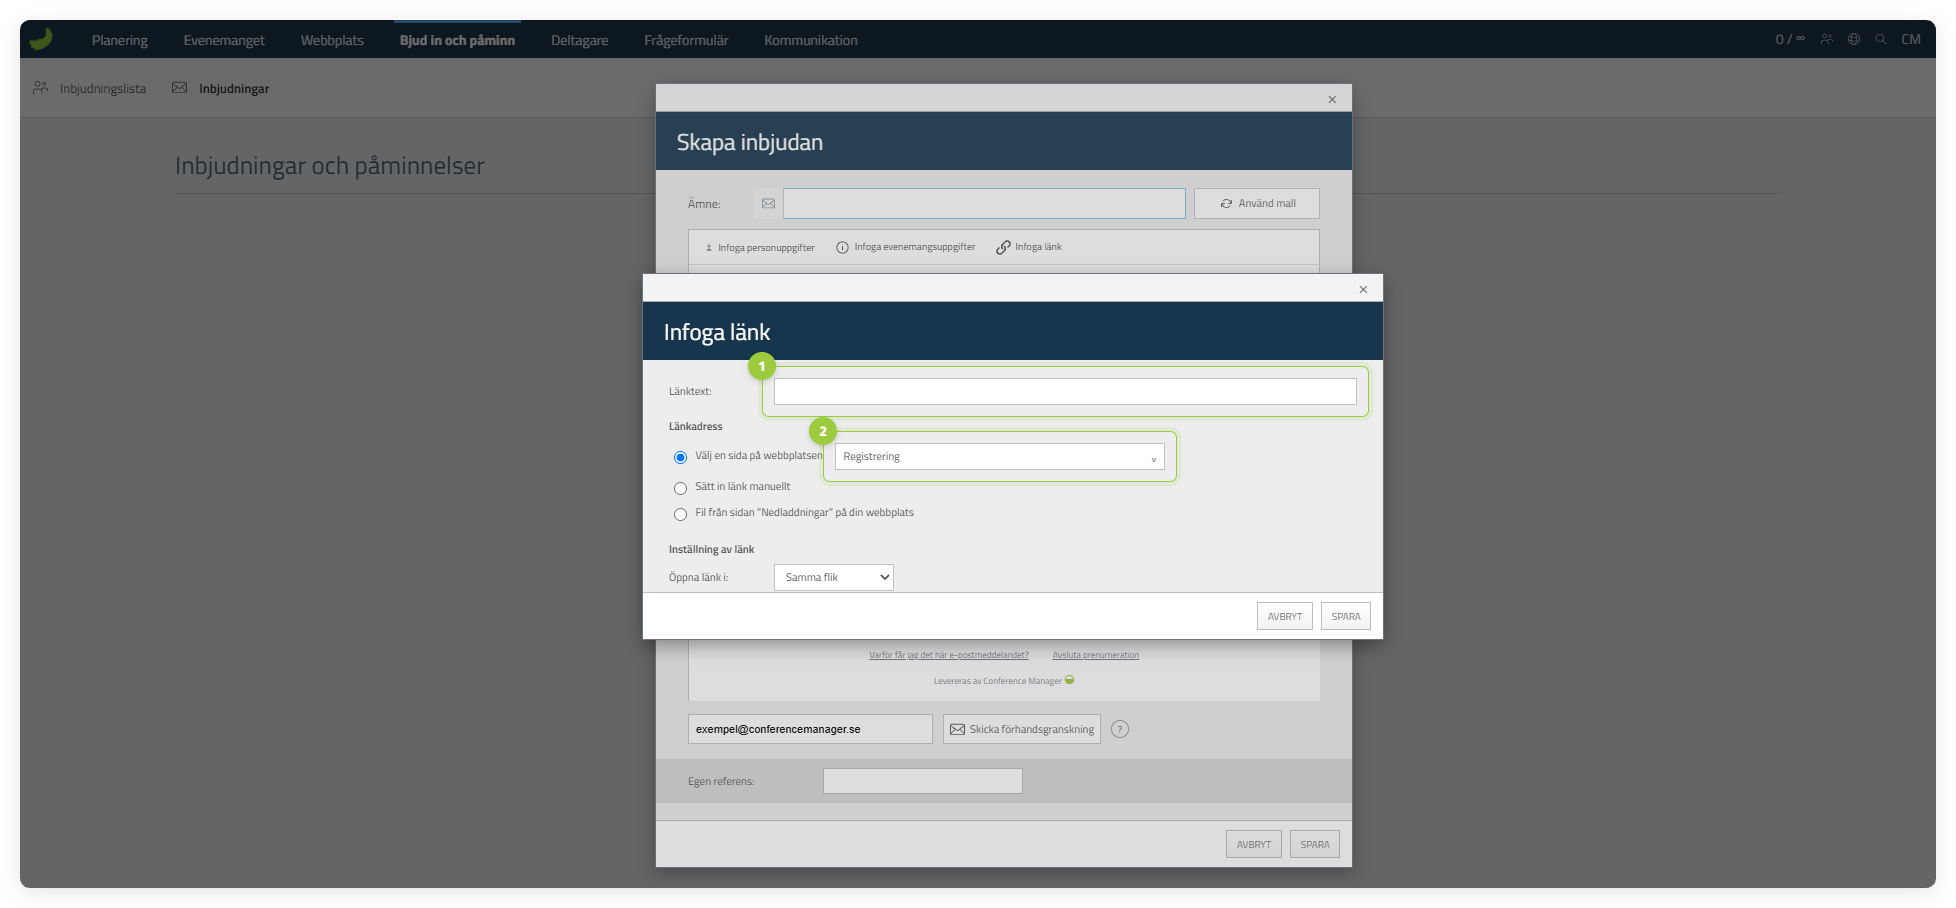Open the Deltagare menu tab
The width and height of the screenshot is (1956, 908).
point(580,40)
